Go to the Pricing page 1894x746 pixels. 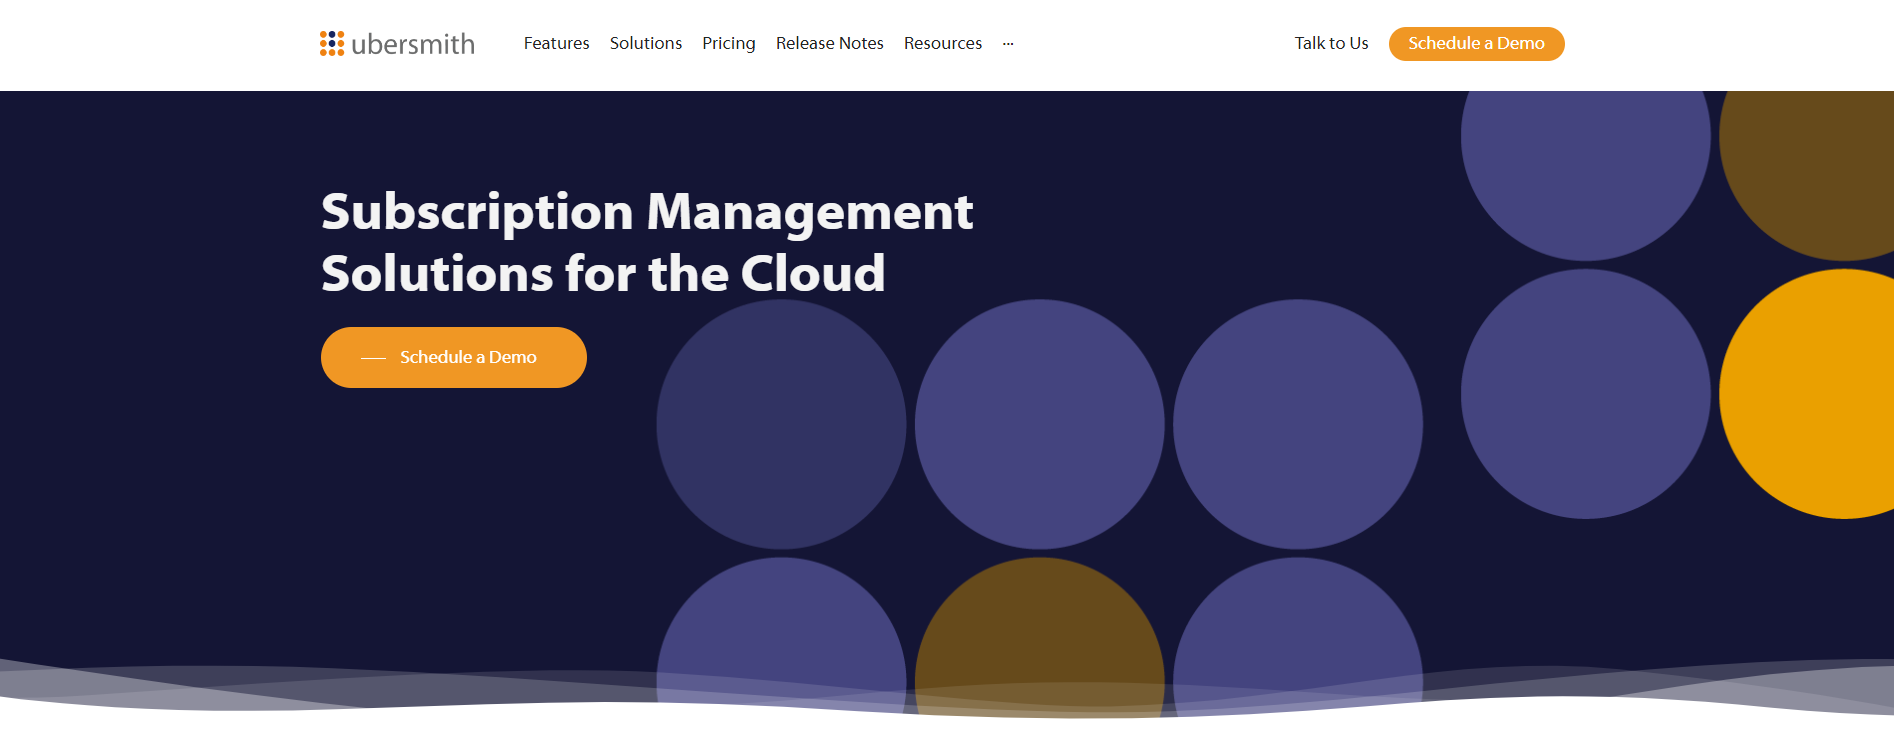[729, 43]
